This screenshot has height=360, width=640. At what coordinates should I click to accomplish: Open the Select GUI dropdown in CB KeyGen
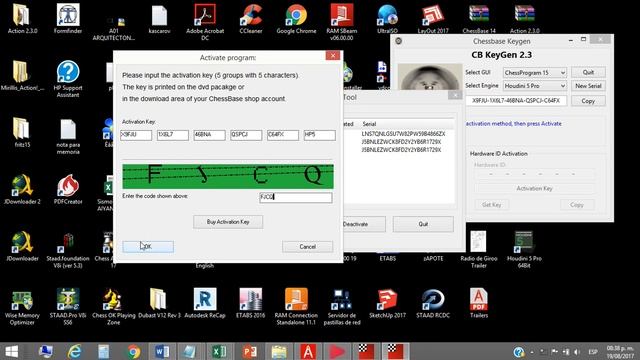coord(535,73)
